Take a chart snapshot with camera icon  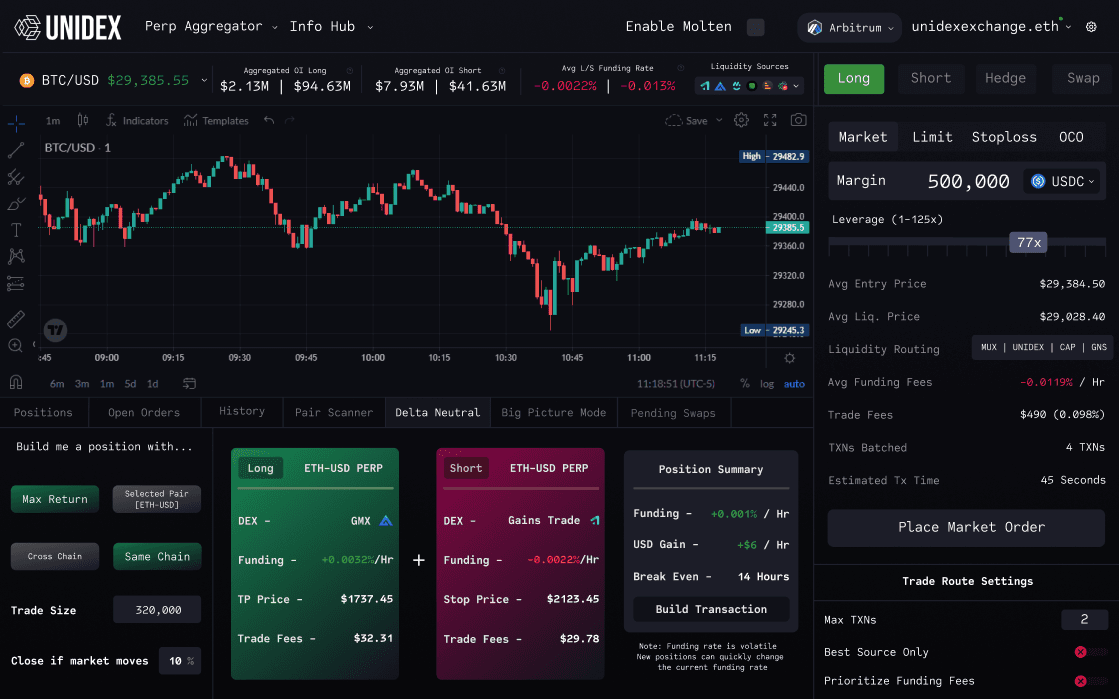[798, 120]
